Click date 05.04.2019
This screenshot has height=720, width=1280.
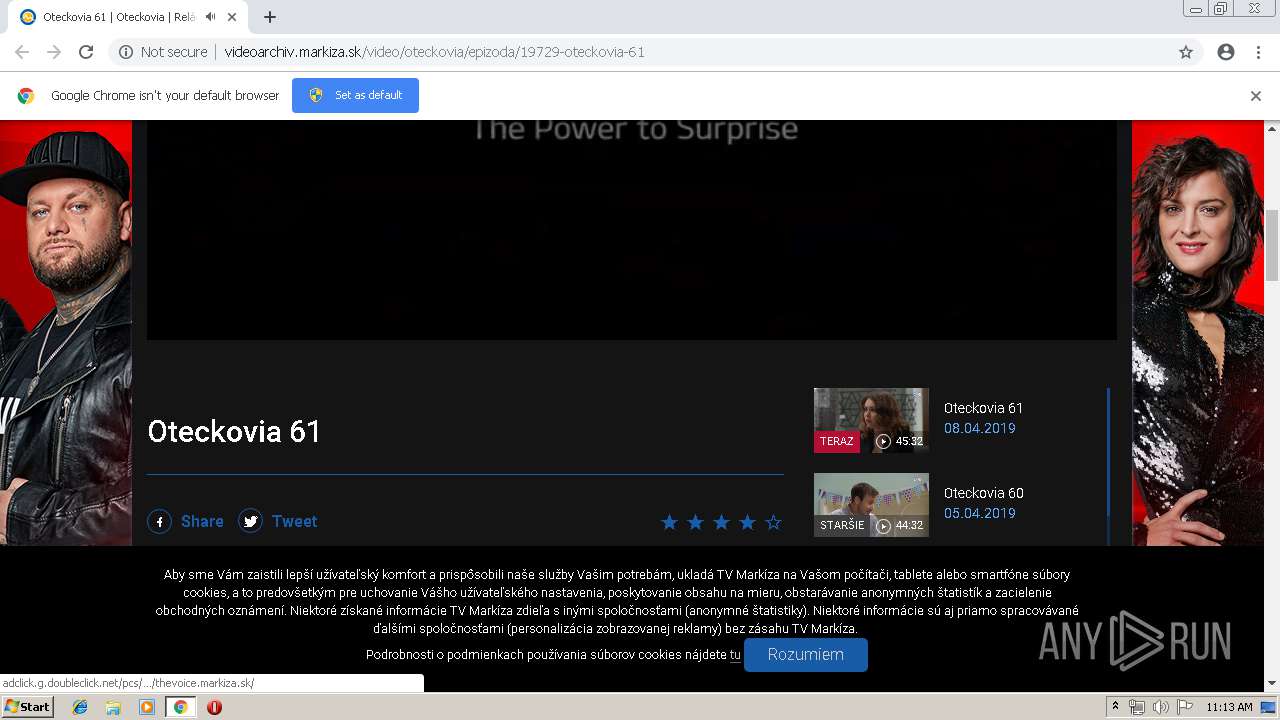tap(980, 513)
